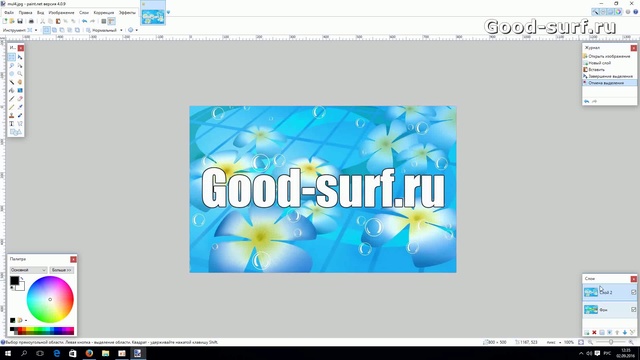Viewport: 640px width, 360px height.
Task: Select the Pan hand tool
Action: [x=20, y=82]
